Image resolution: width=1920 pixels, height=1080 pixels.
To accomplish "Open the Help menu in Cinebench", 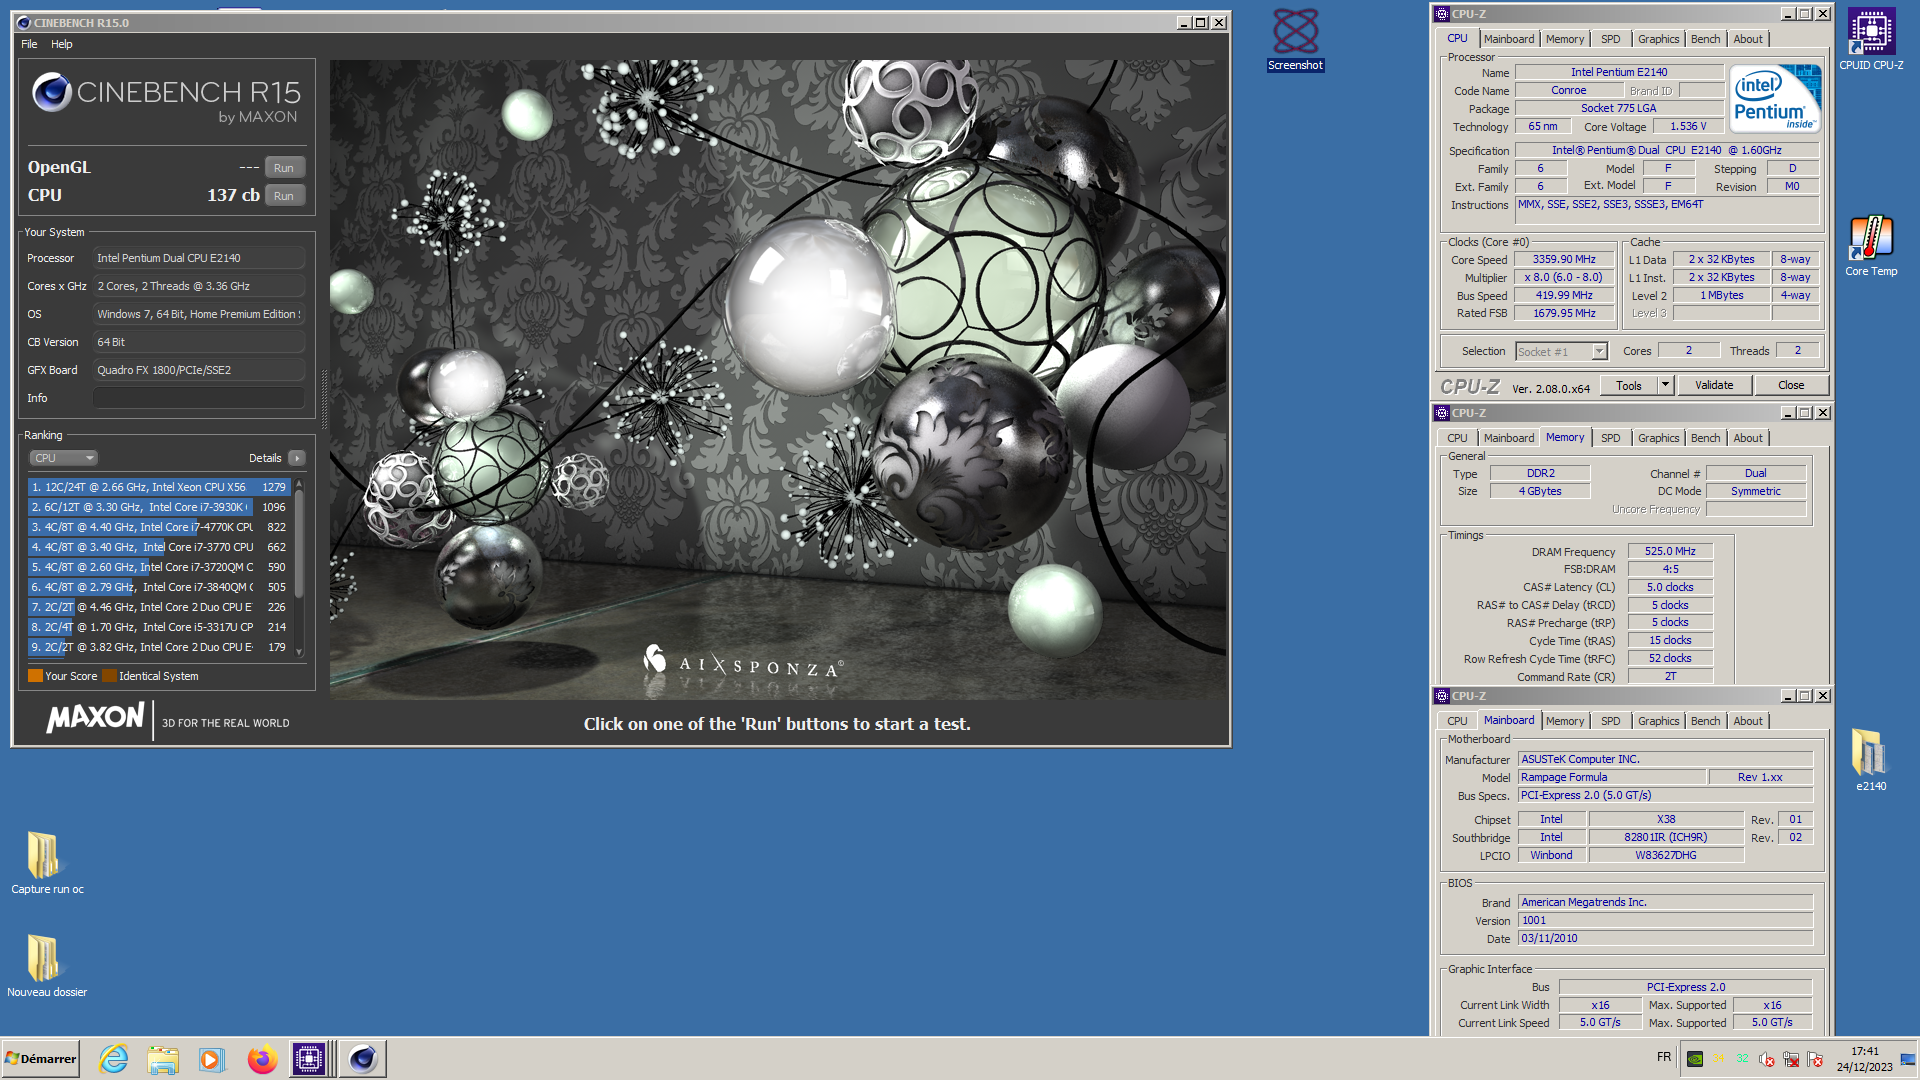I will pyautogui.click(x=62, y=44).
